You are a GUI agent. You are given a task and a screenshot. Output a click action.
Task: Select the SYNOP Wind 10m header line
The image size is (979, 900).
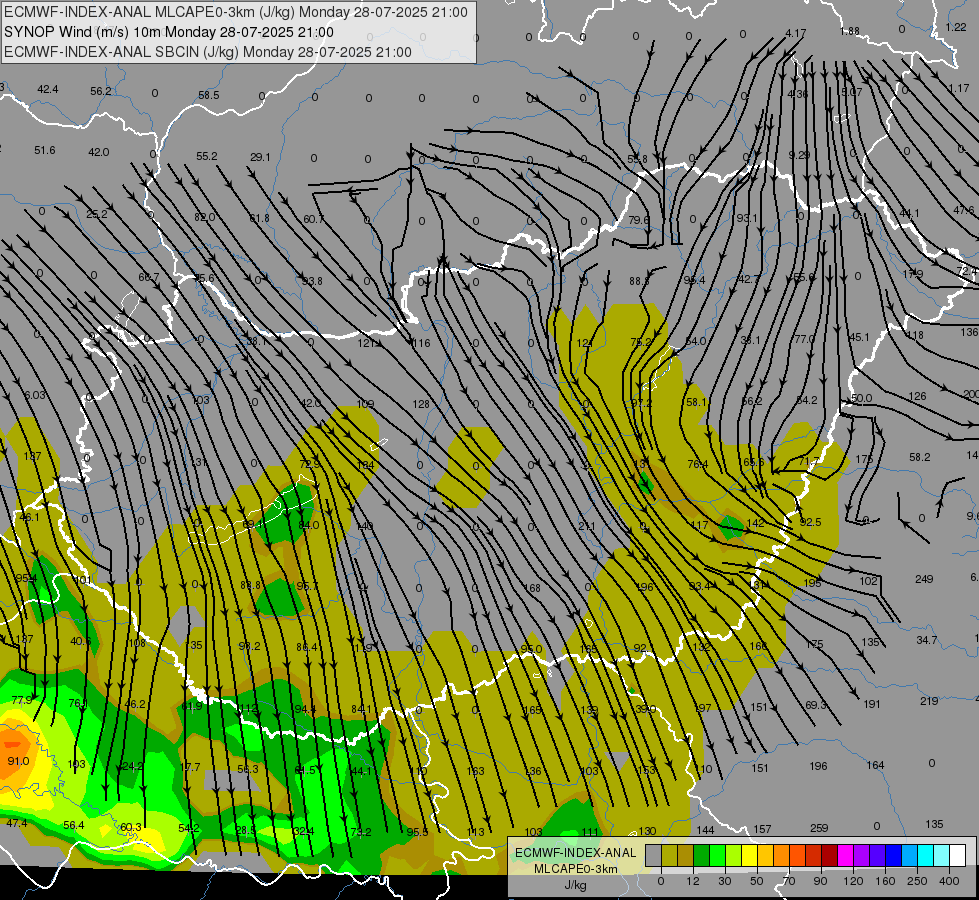pos(169,32)
